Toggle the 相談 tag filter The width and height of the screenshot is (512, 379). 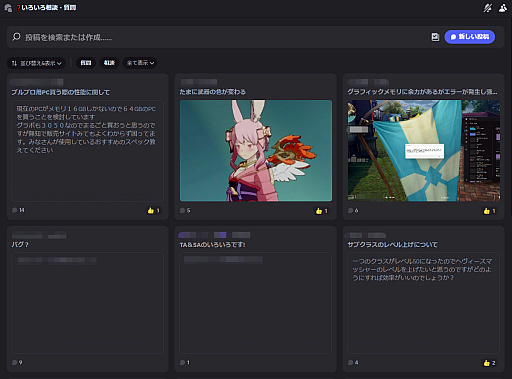(109, 63)
